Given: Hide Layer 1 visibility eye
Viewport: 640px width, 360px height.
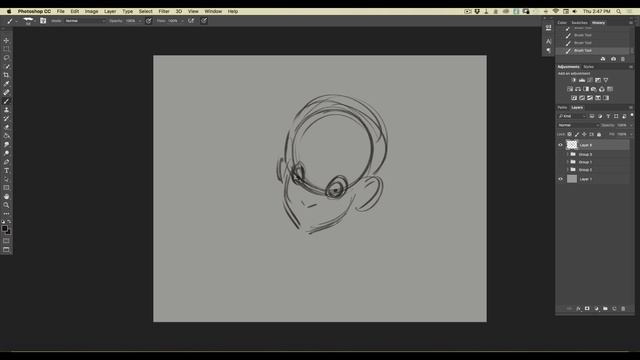Looking at the screenshot, I should [560, 179].
